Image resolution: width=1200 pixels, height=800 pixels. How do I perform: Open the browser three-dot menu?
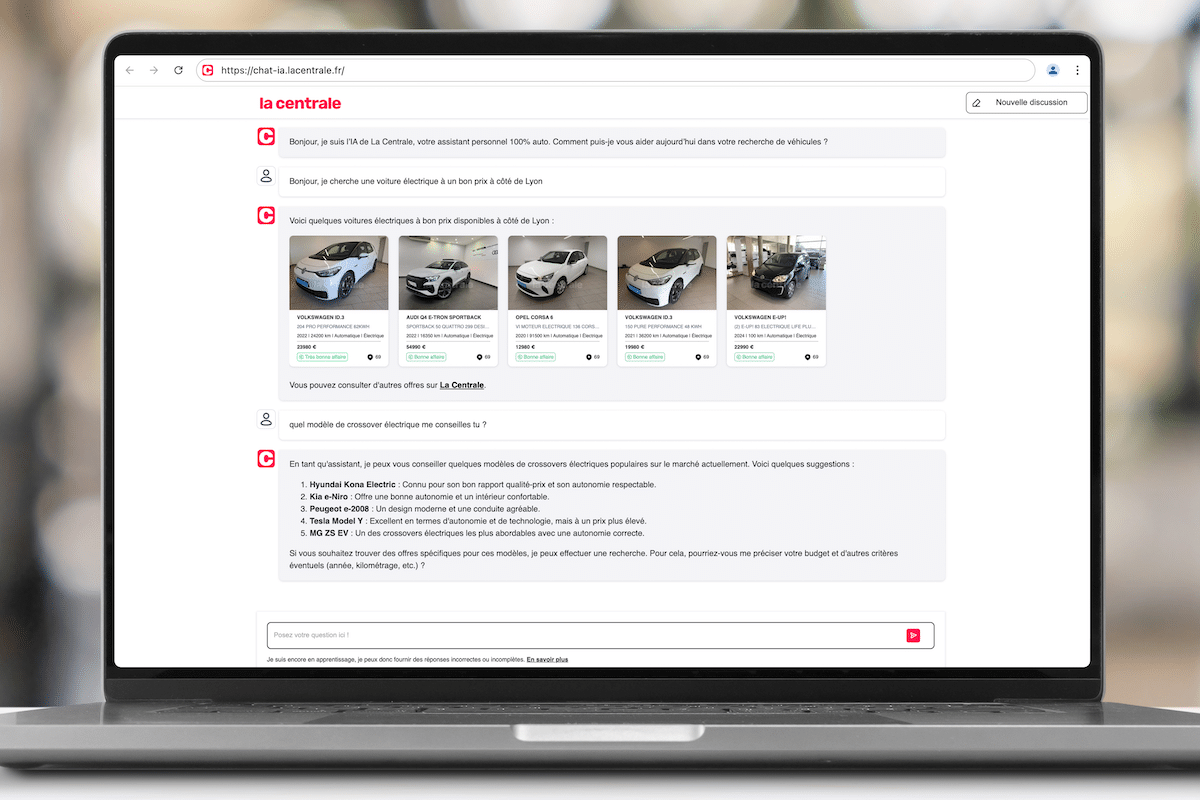tap(1077, 70)
